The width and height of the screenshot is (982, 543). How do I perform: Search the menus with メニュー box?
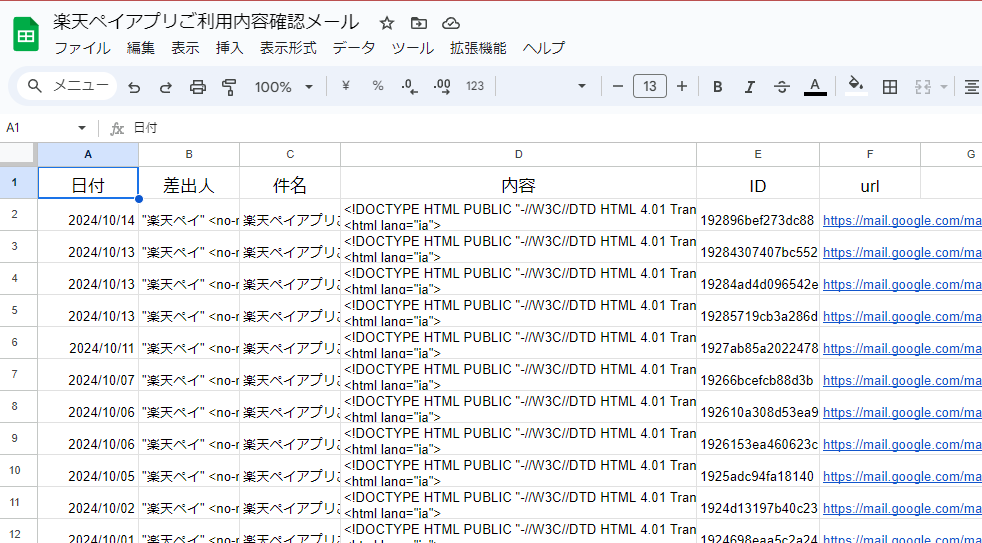coord(67,86)
